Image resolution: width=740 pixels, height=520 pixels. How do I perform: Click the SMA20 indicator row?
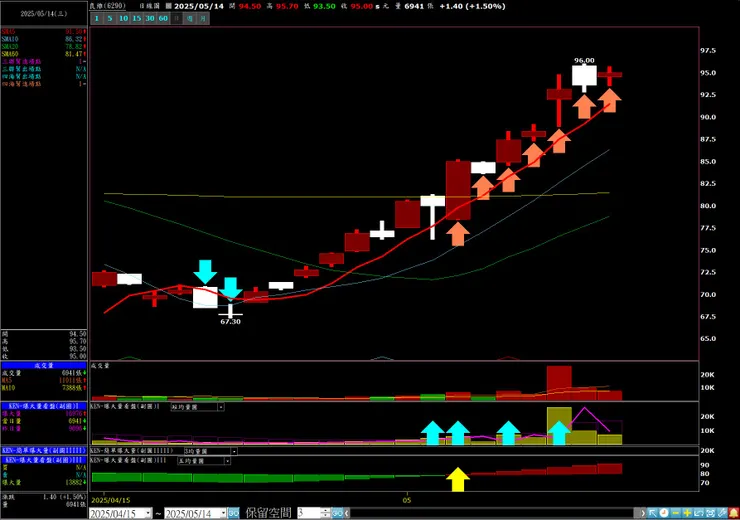tap(44, 47)
